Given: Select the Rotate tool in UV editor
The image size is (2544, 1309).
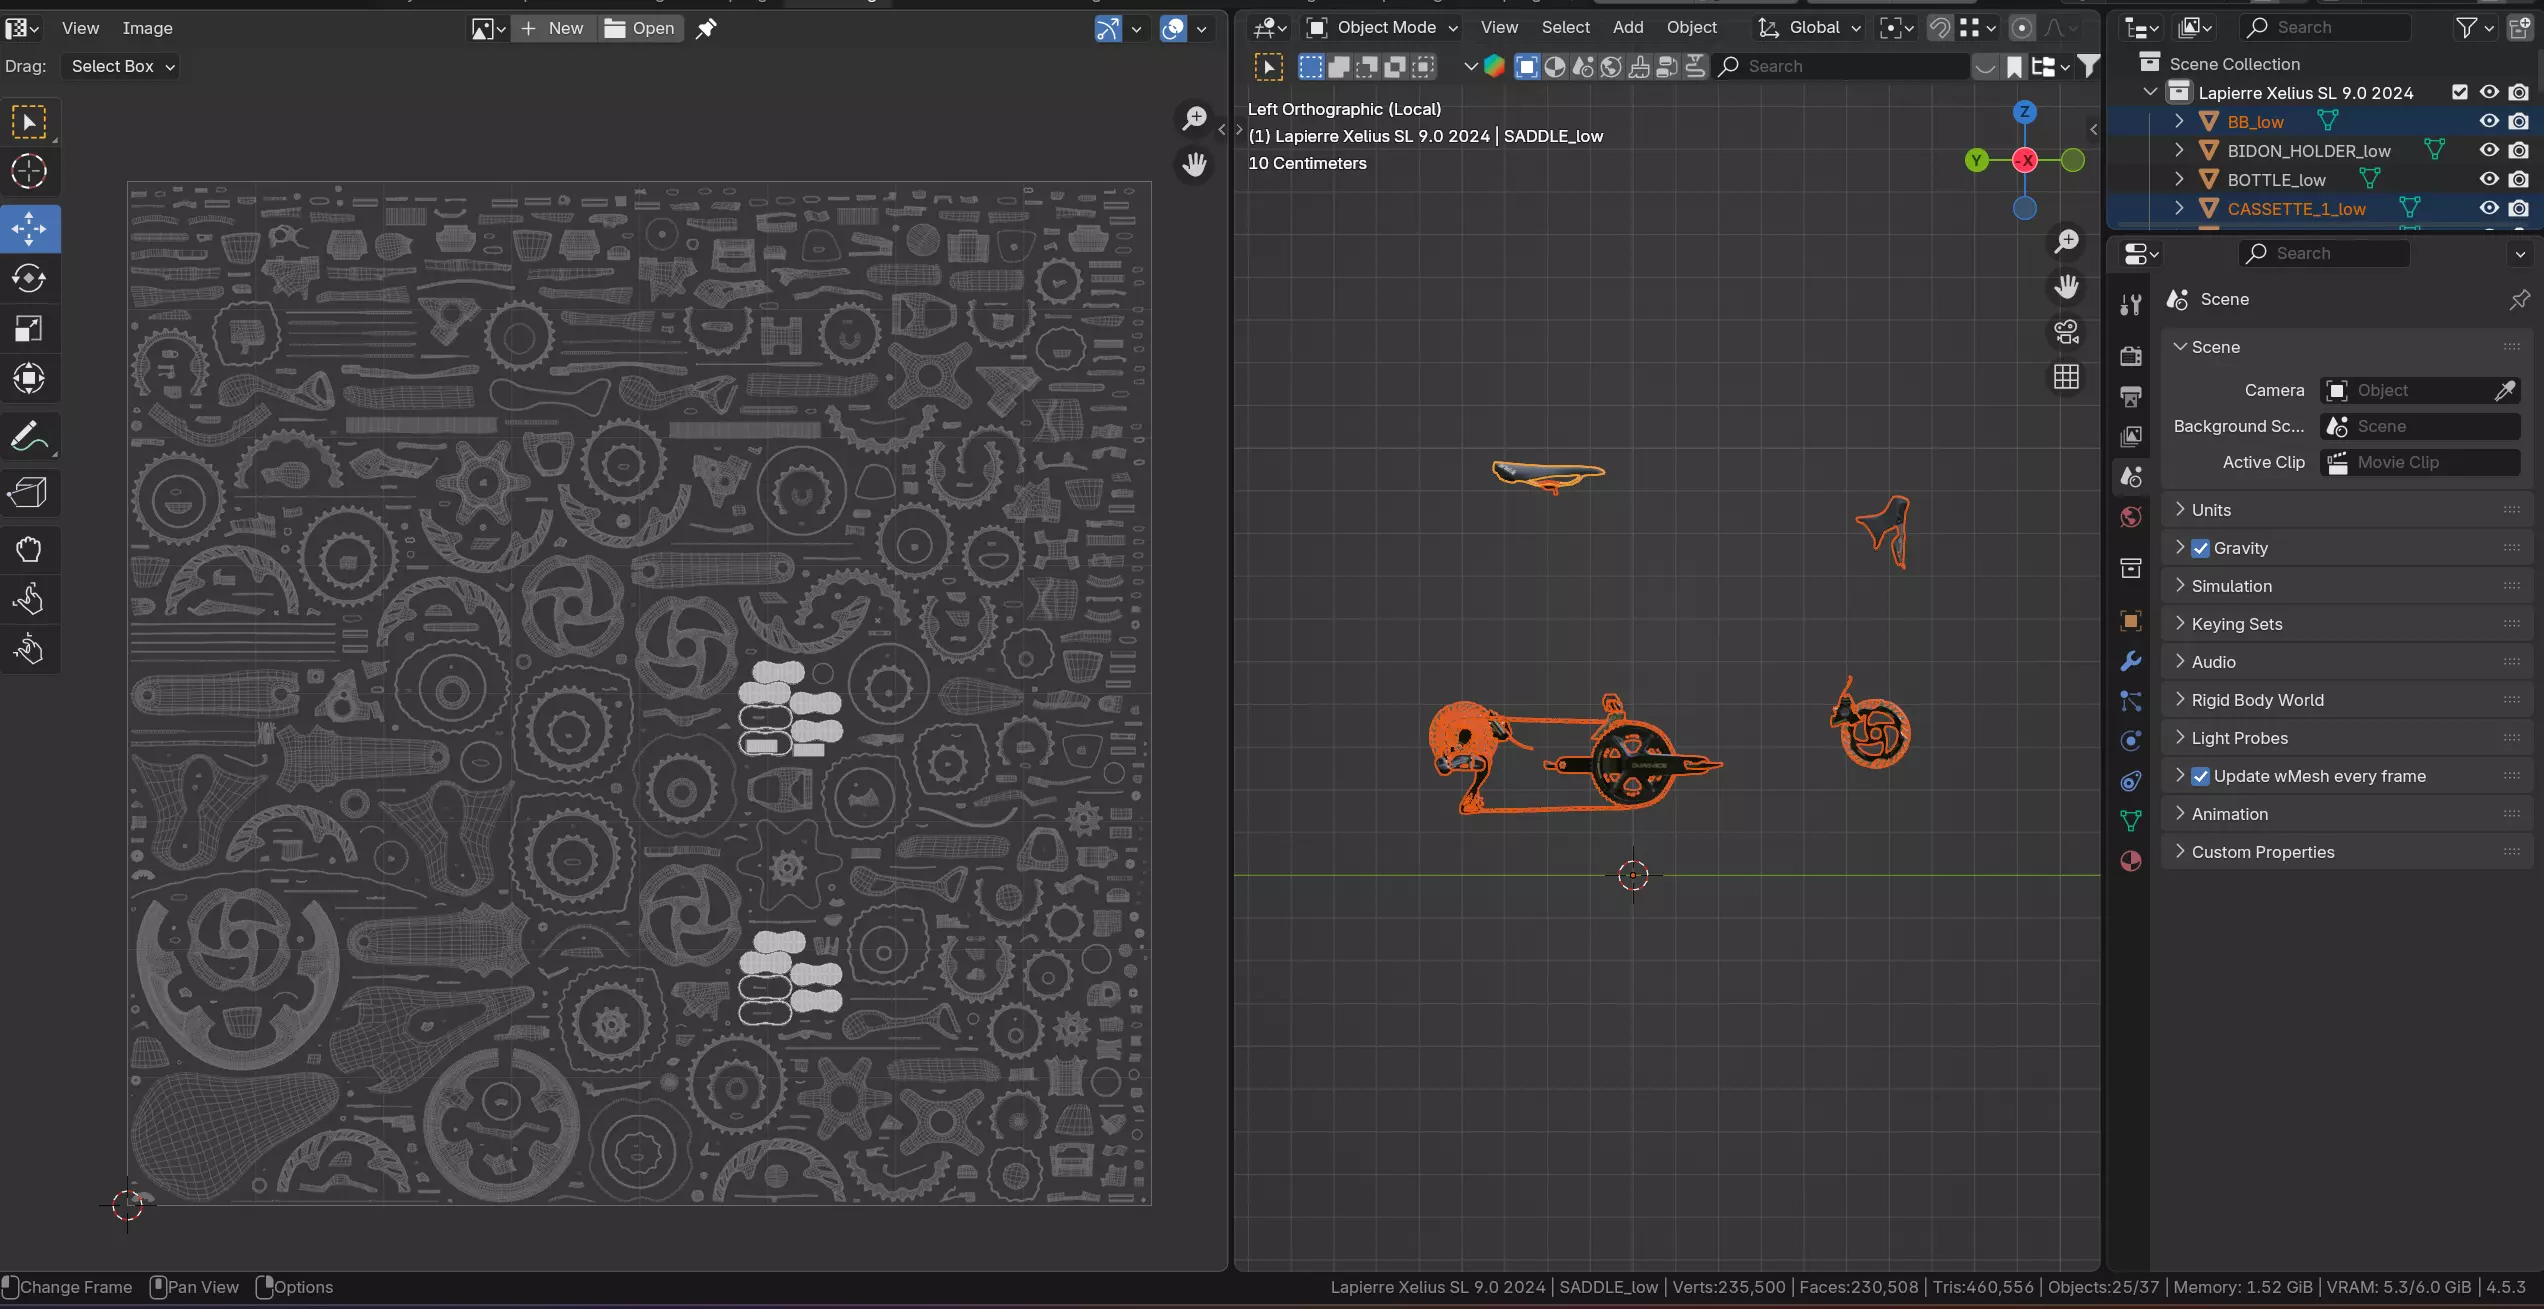Looking at the screenshot, I should click(29, 278).
